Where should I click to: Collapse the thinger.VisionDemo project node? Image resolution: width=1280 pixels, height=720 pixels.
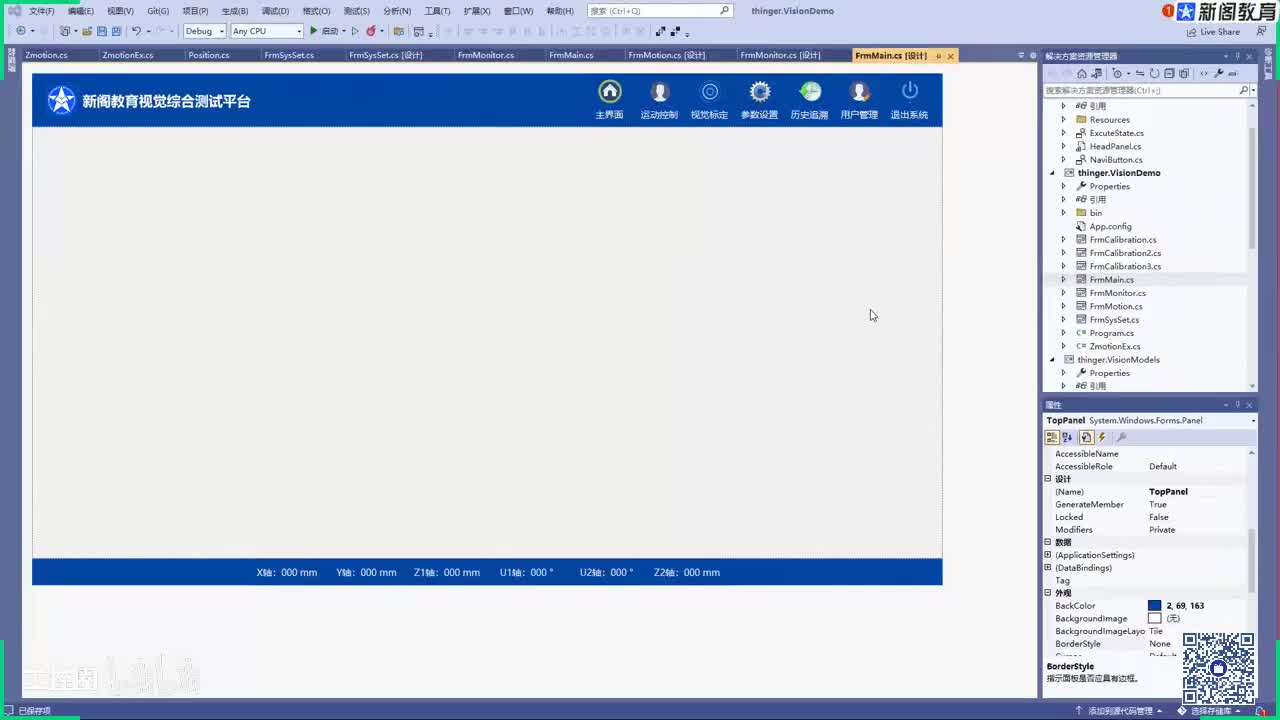(x=1052, y=173)
